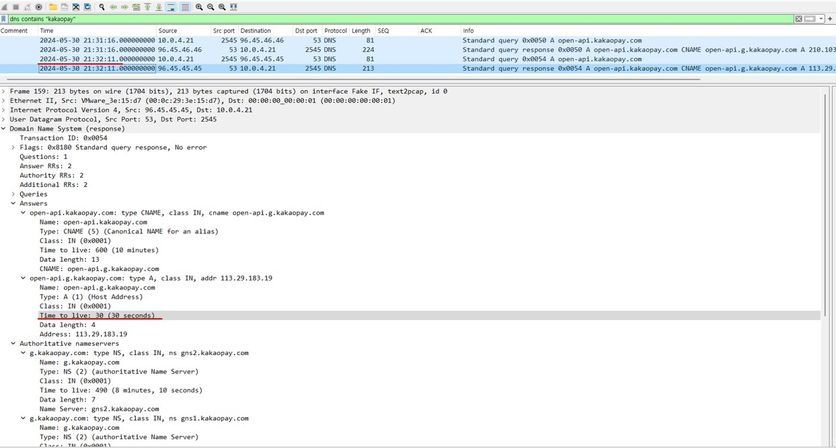836x448 pixels.
Task: Save this capture file
Action: point(64,7)
